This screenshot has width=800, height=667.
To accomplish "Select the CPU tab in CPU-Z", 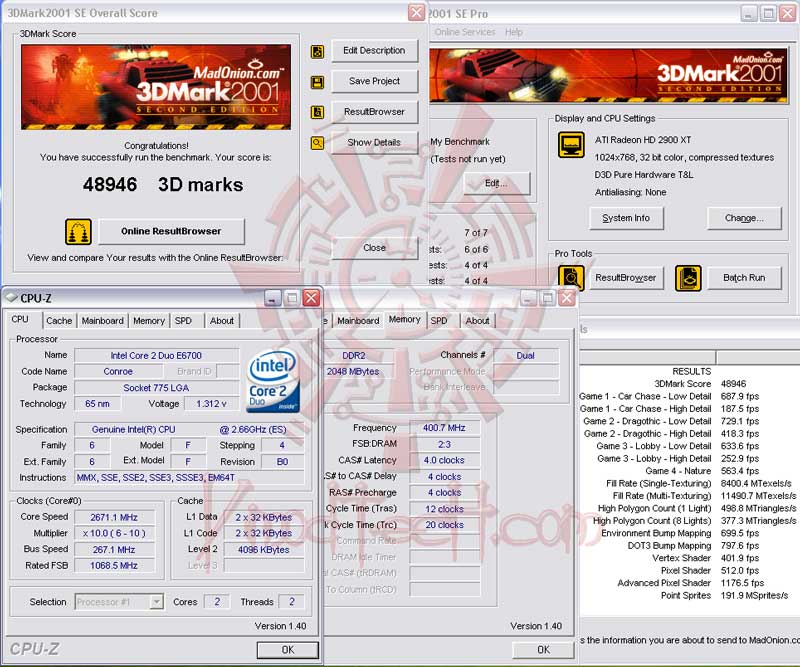I will [20, 319].
